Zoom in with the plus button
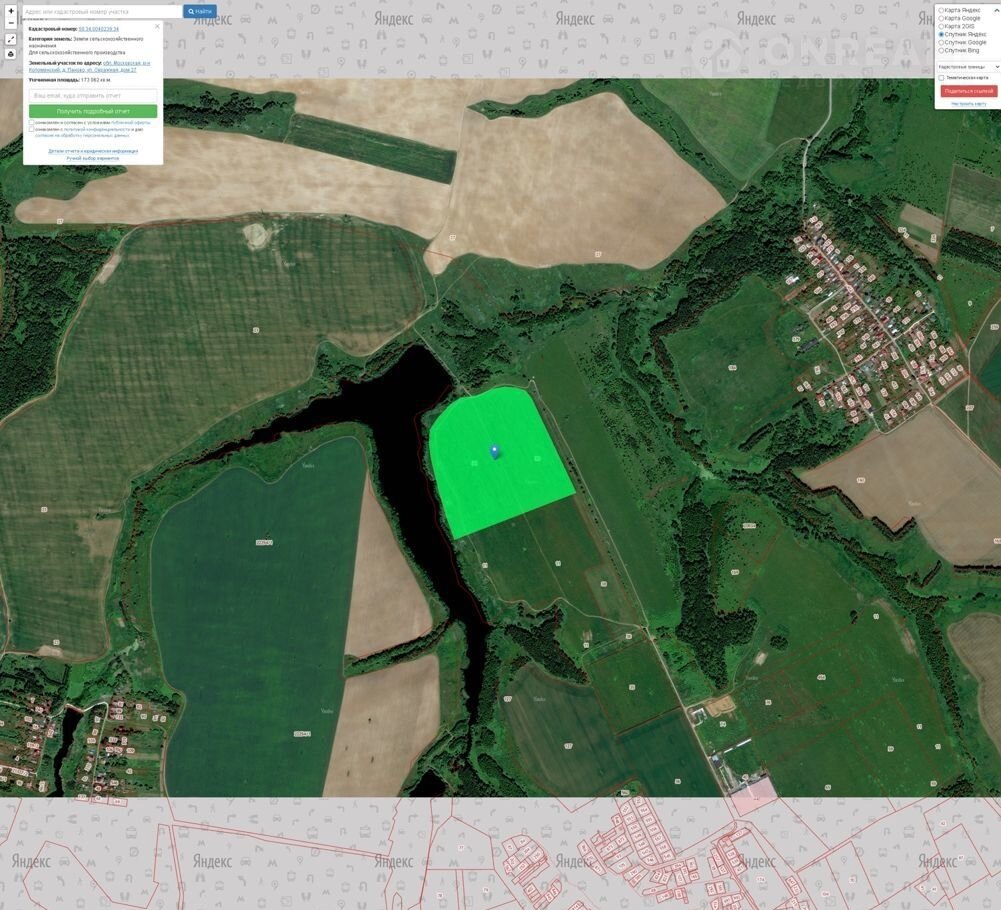This screenshot has height=910, width=1001. pos(11,10)
